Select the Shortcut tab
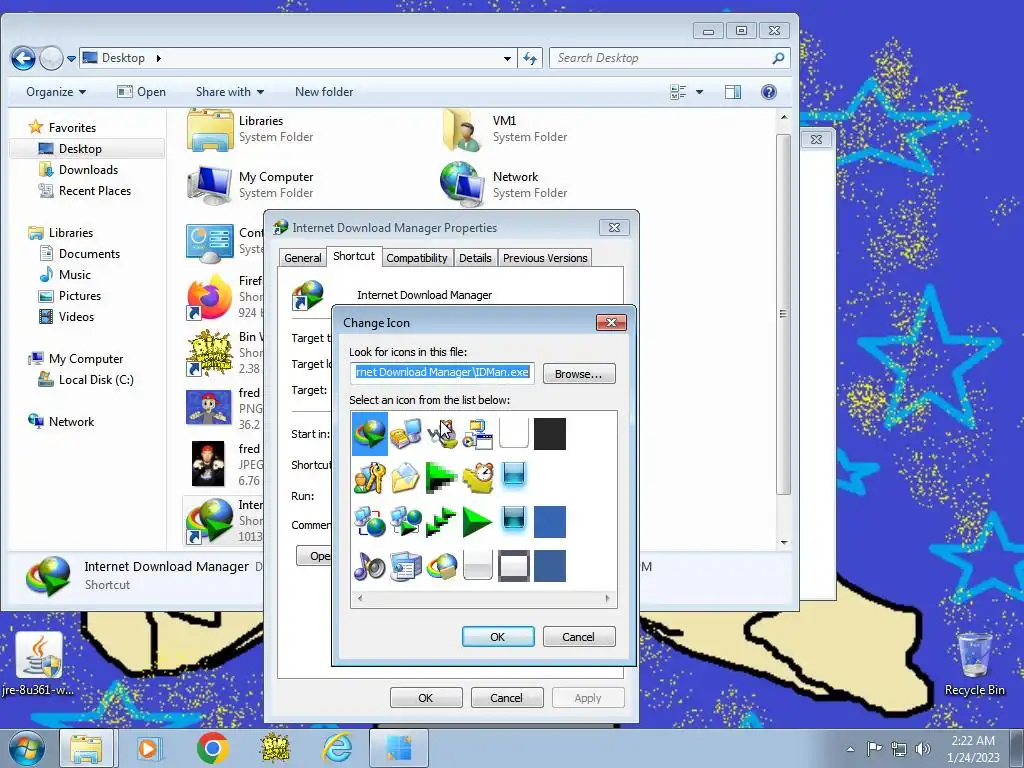The image size is (1024, 768). [x=354, y=256]
